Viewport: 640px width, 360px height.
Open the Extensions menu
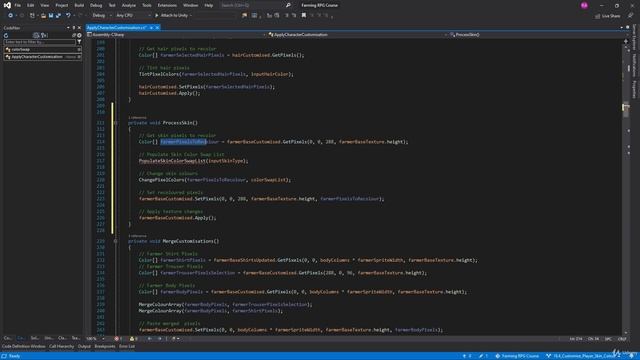(167, 5)
